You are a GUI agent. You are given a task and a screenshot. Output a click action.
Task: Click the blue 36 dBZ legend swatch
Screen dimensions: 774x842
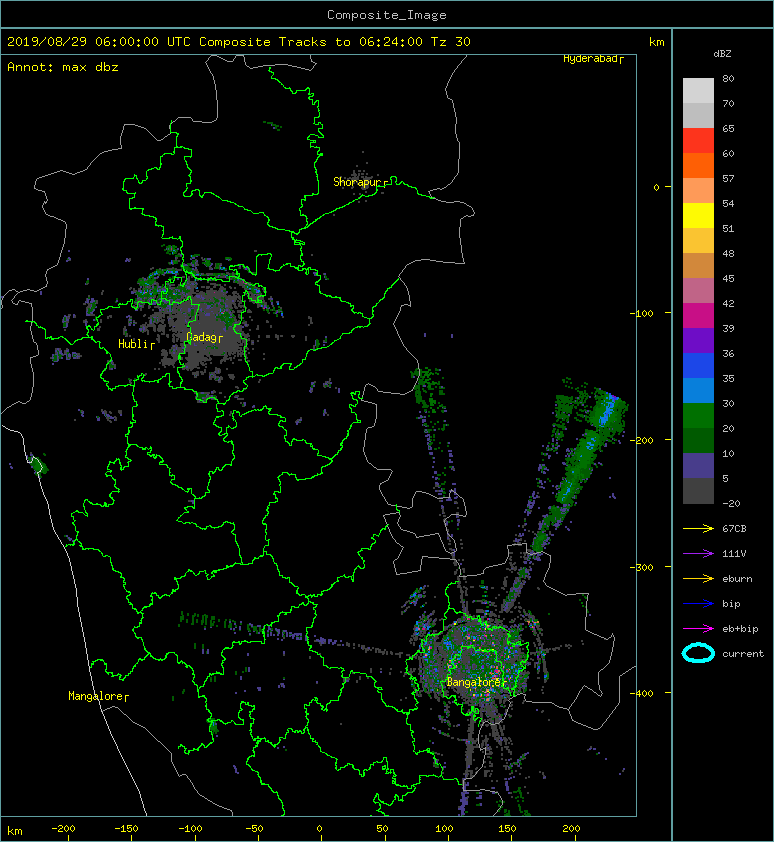[698, 365]
